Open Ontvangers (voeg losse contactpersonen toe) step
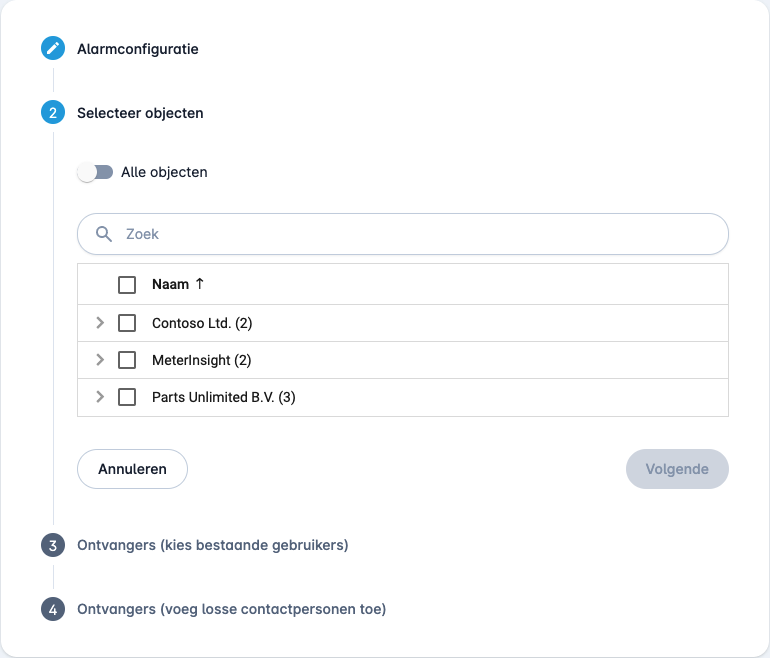Image resolution: width=770 pixels, height=658 pixels. point(231,609)
